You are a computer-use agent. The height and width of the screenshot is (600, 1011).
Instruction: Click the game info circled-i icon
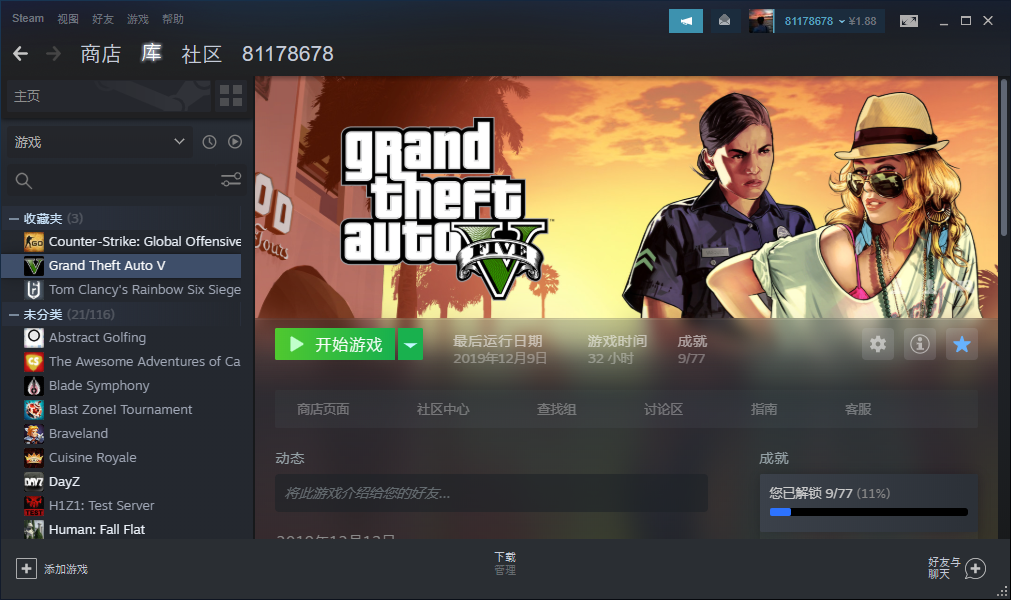click(x=921, y=344)
